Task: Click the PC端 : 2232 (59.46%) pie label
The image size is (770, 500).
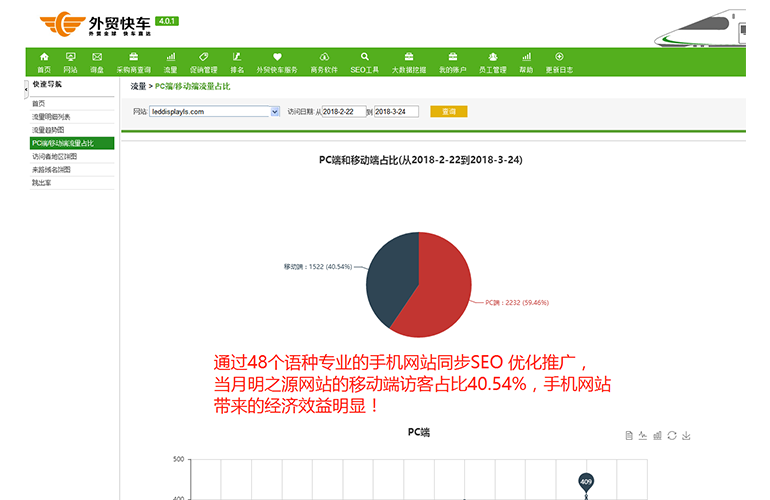Action: point(517,303)
